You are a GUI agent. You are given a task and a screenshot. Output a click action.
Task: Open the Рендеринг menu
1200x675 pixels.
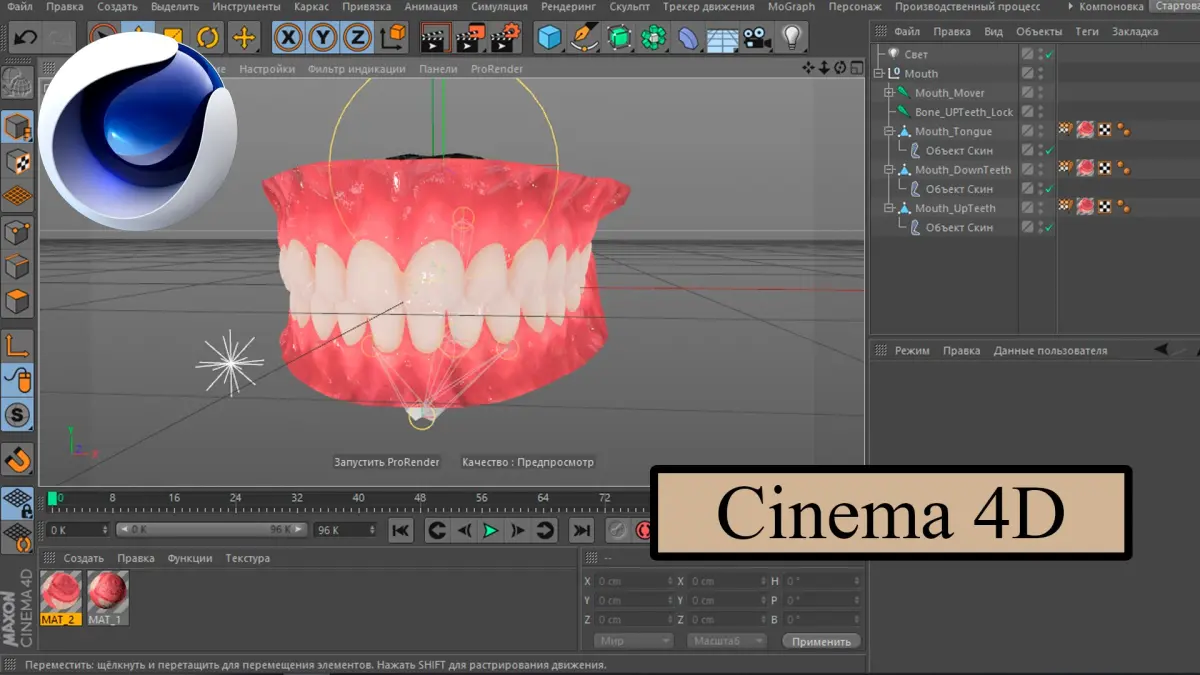point(567,7)
